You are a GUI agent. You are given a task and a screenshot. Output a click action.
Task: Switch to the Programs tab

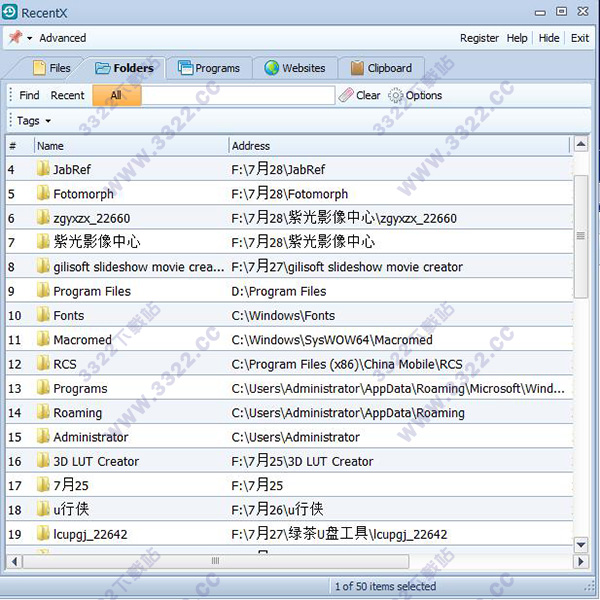(x=209, y=68)
